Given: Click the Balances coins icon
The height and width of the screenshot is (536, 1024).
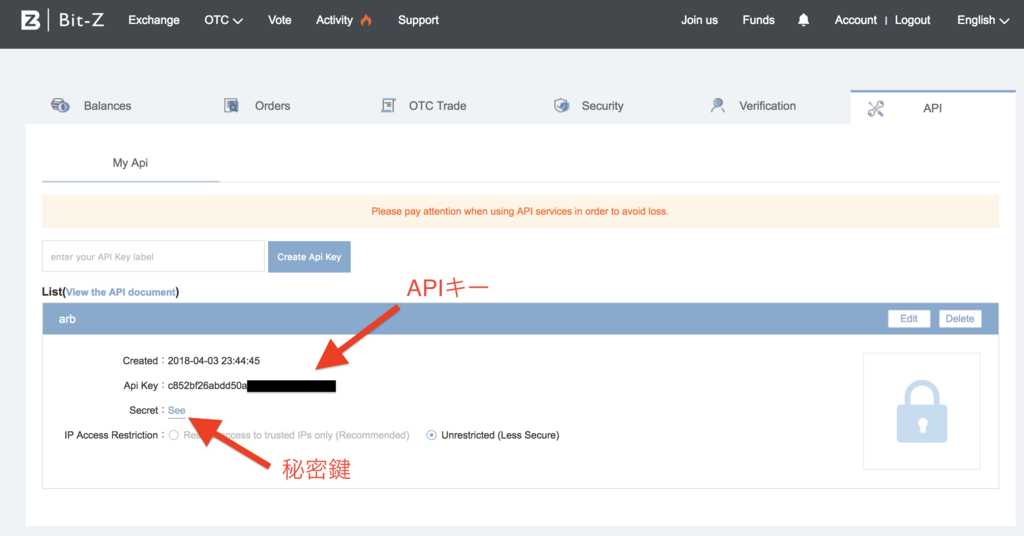Looking at the screenshot, I should point(60,105).
